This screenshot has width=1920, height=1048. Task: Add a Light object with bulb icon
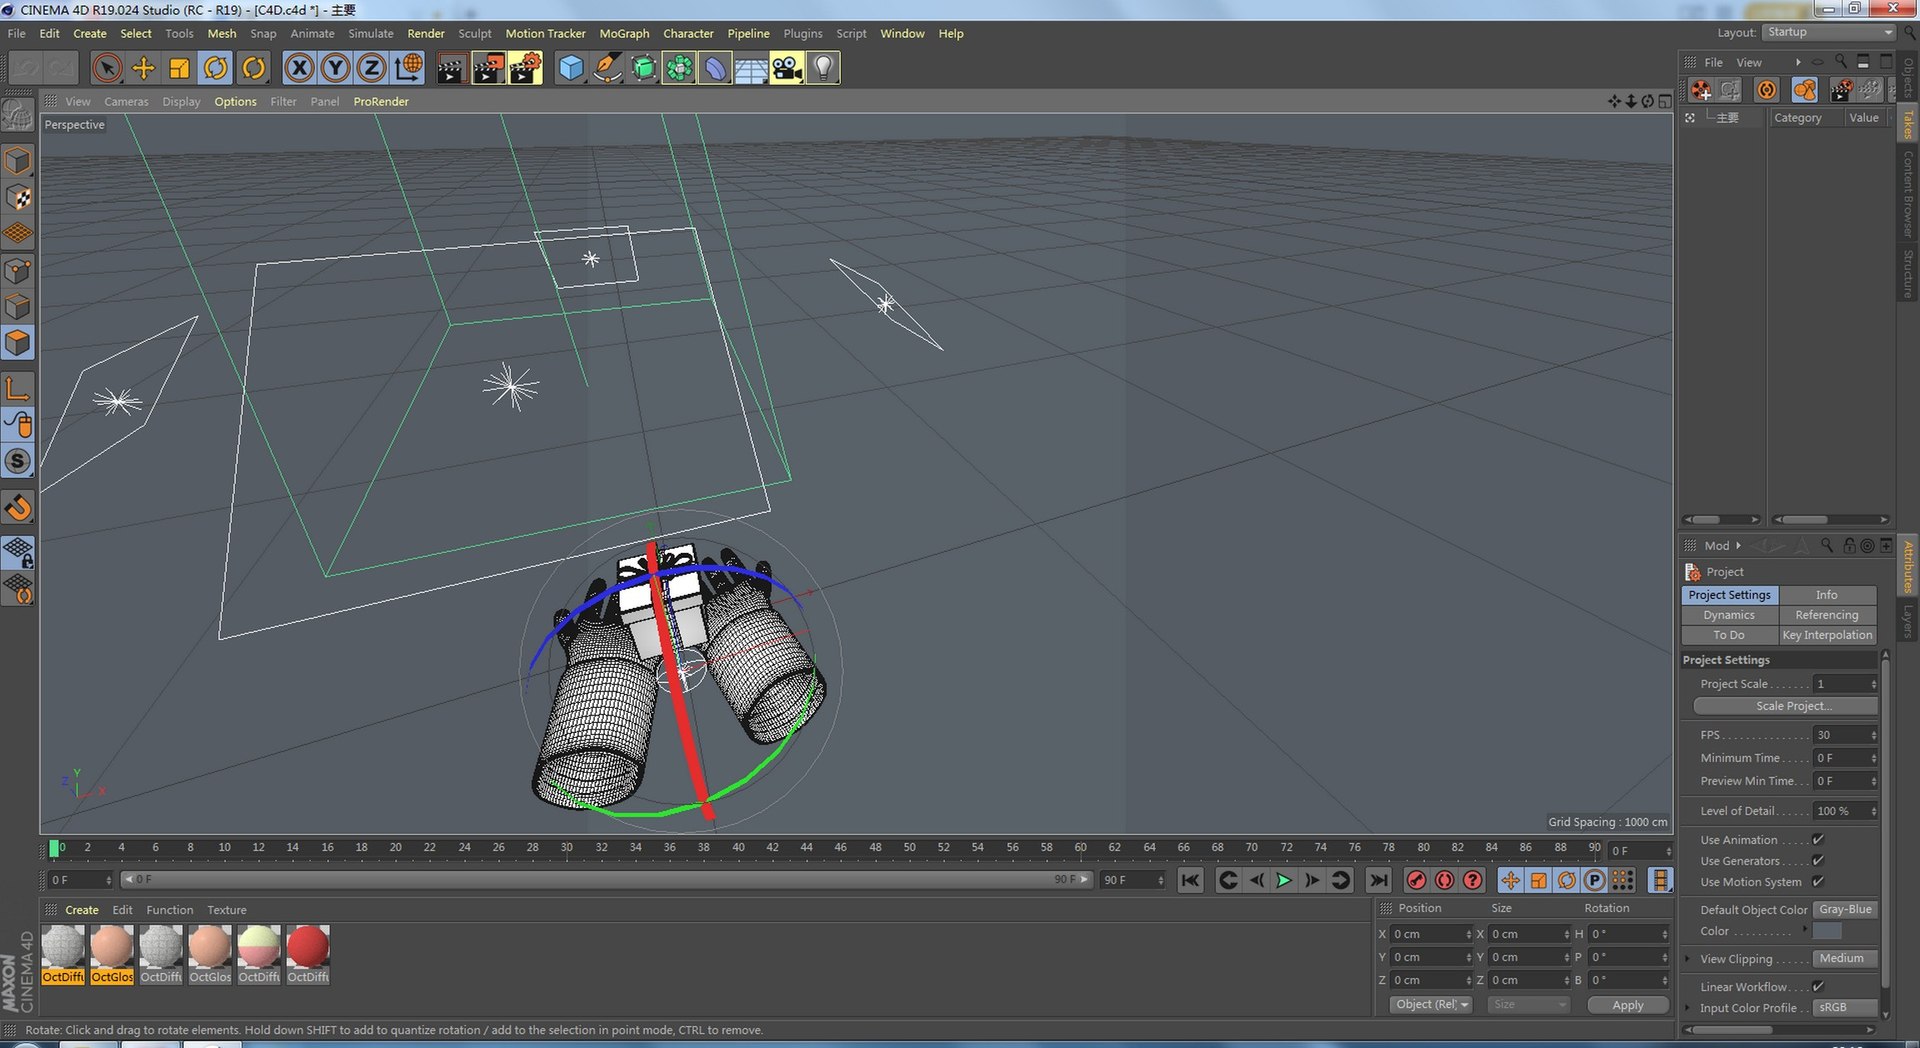(x=823, y=68)
